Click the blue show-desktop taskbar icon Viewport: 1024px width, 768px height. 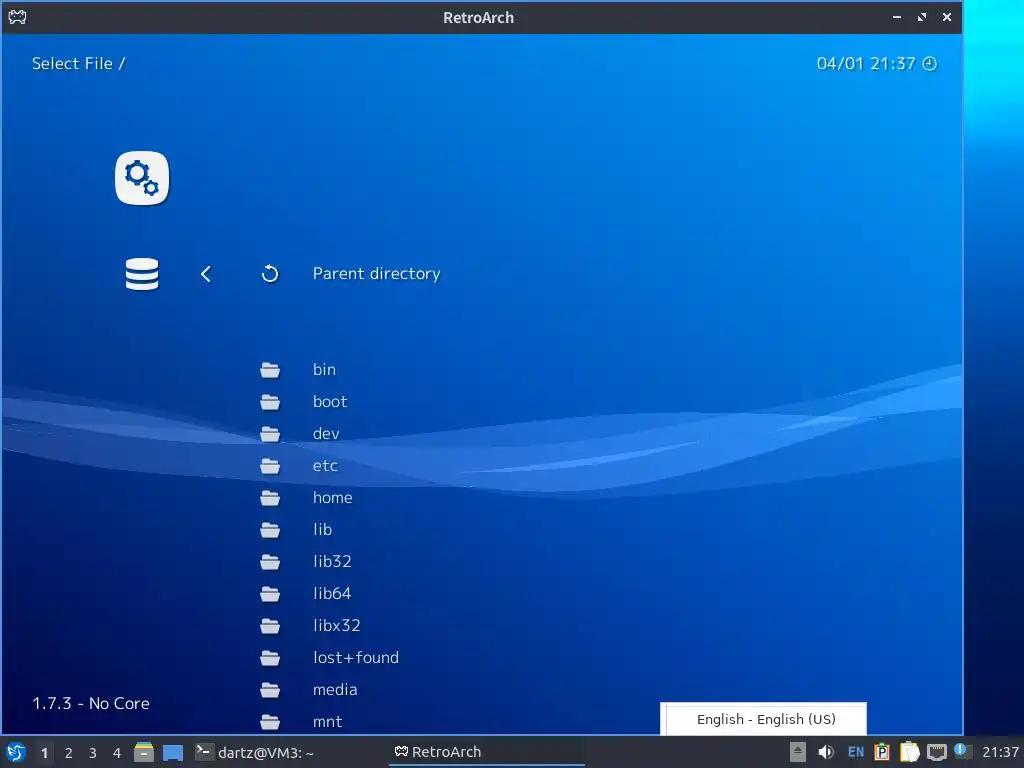point(173,753)
